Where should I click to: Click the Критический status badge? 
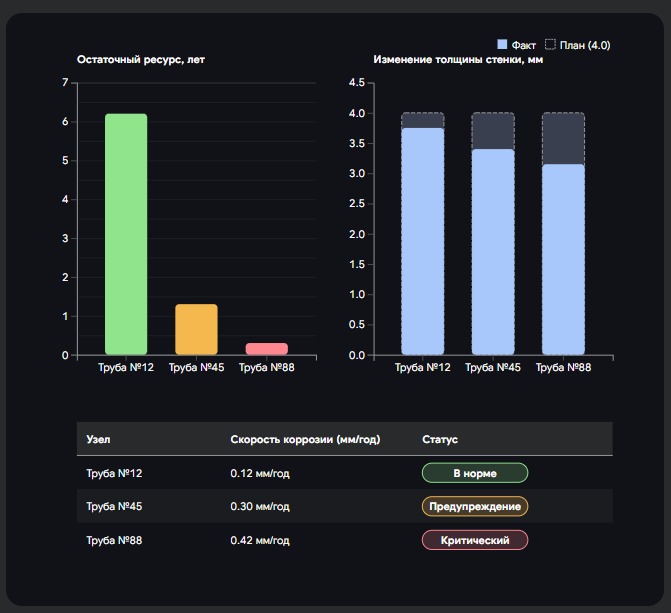coord(475,540)
